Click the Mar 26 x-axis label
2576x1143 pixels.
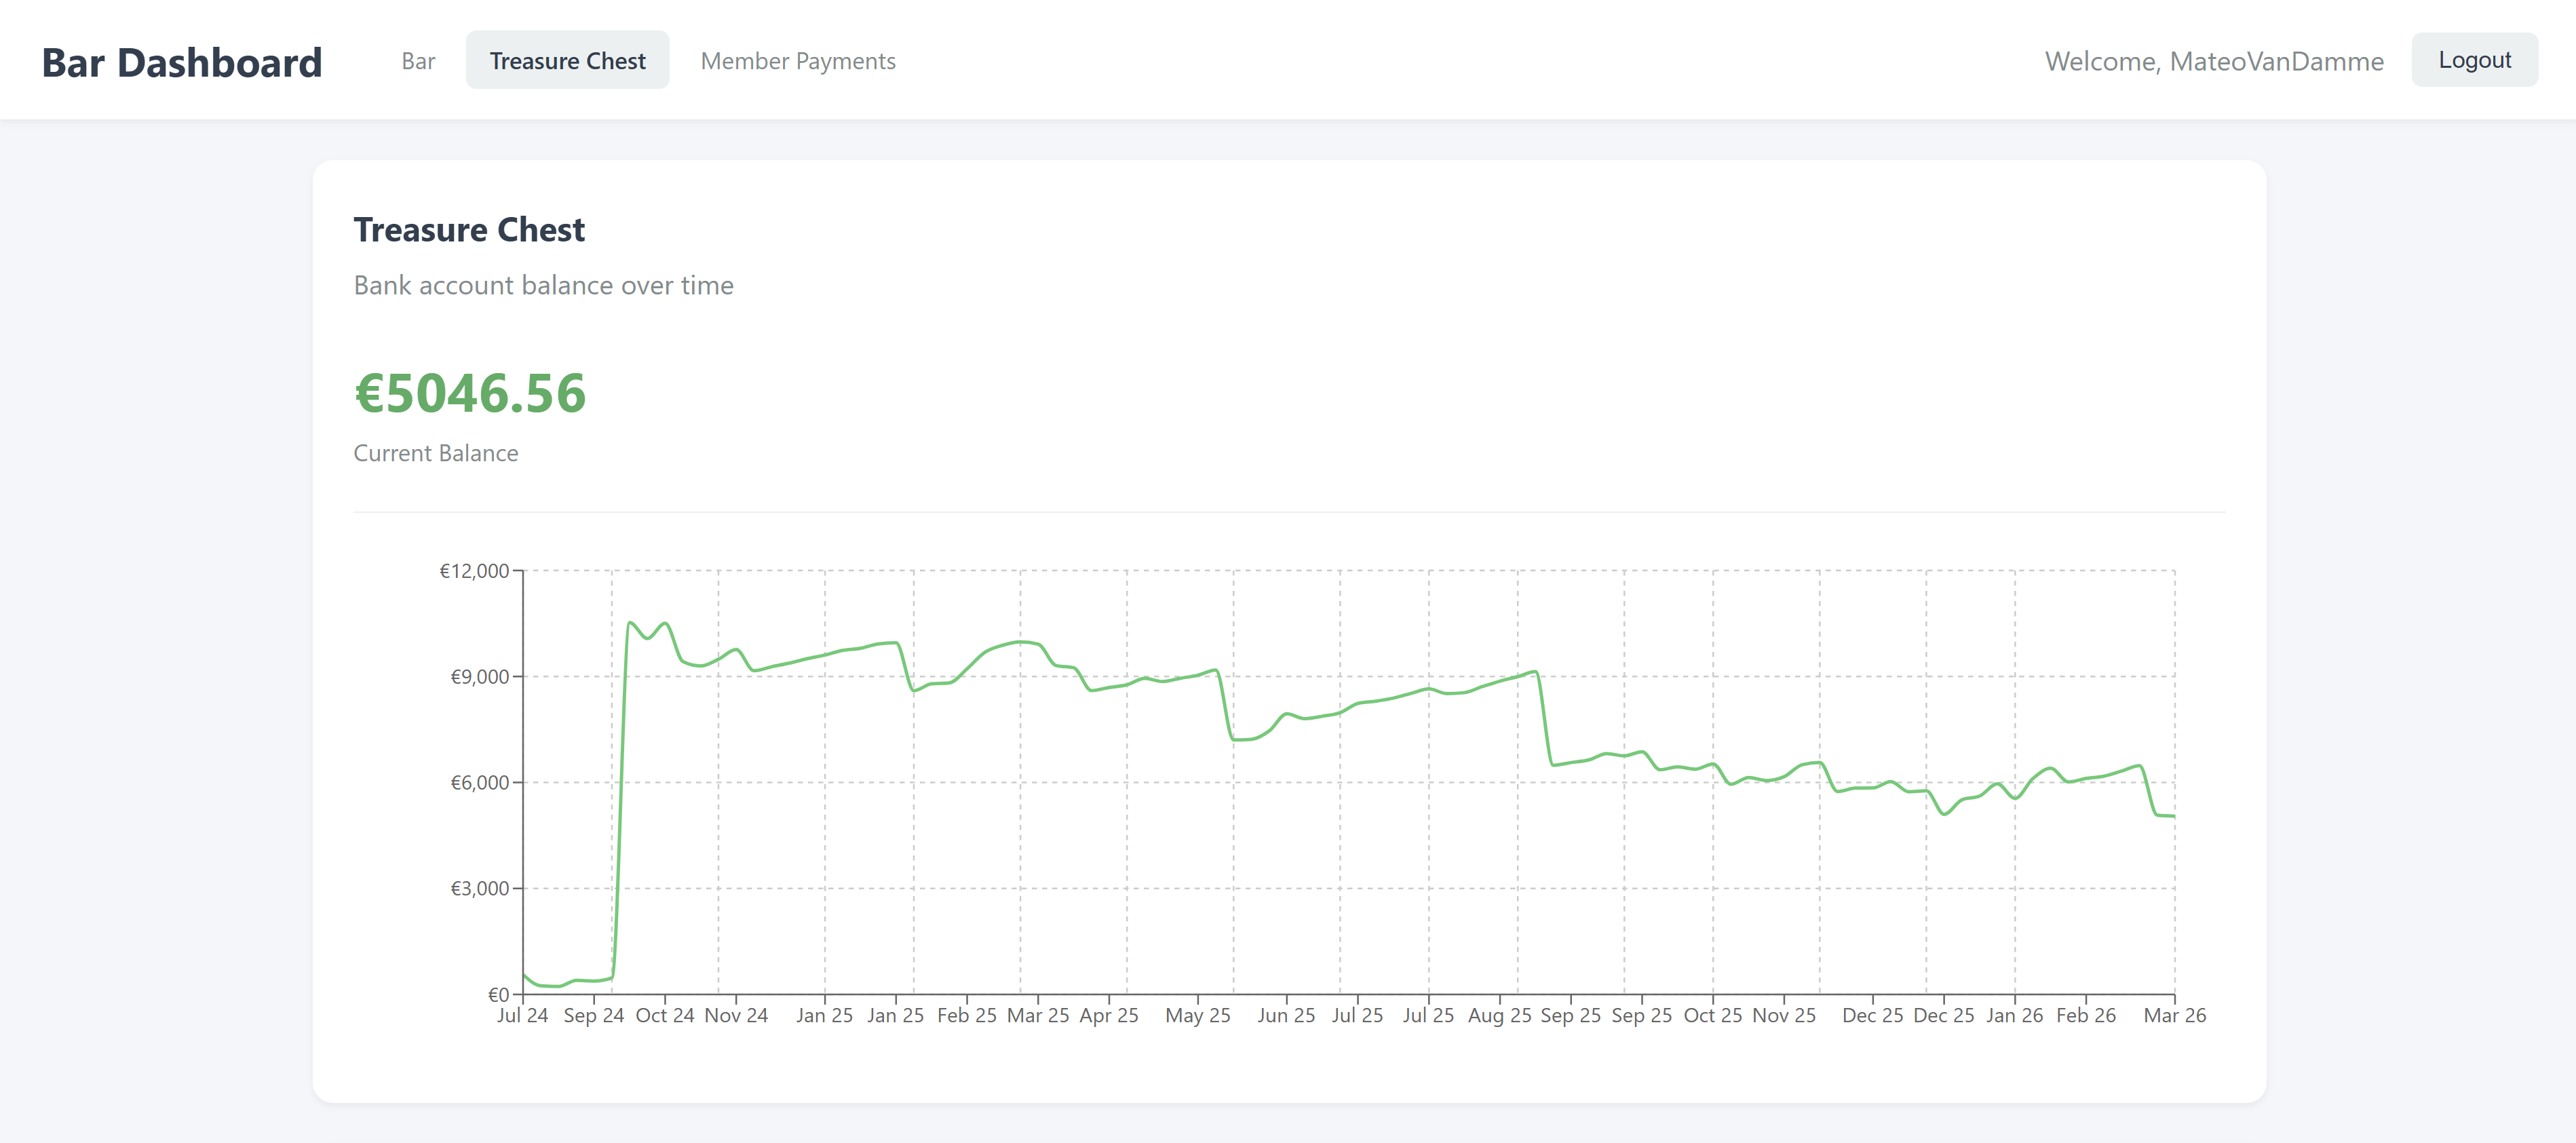(2174, 1015)
